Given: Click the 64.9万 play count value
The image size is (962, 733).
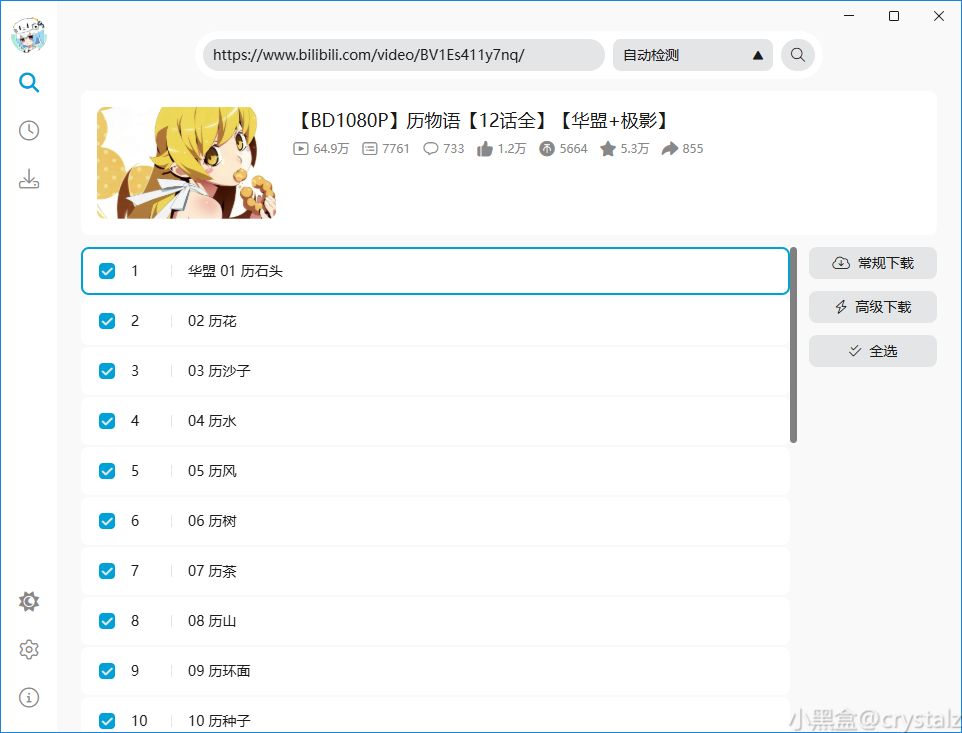Looking at the screenshot, I should tap(331, 148).
